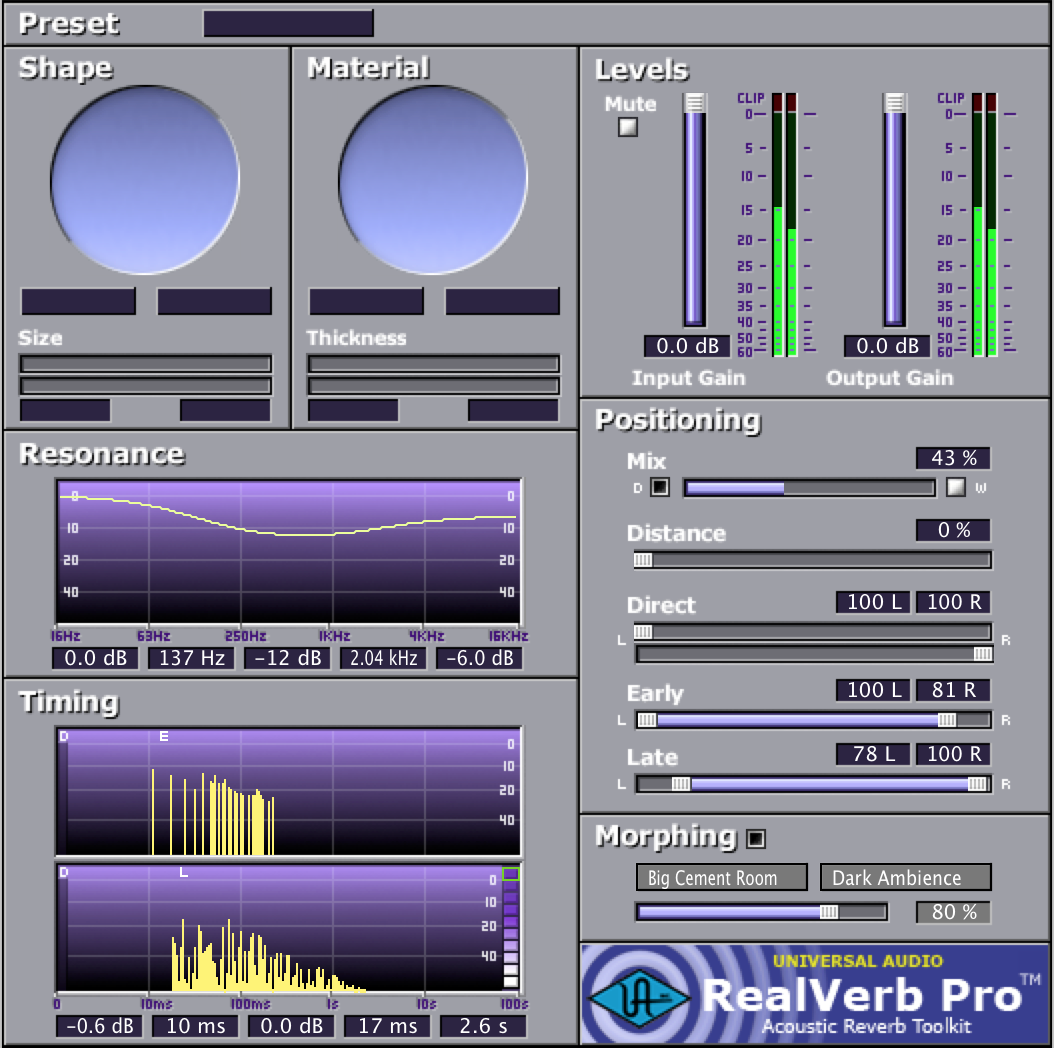Select the Distance 0 % value field

[953, 530]
